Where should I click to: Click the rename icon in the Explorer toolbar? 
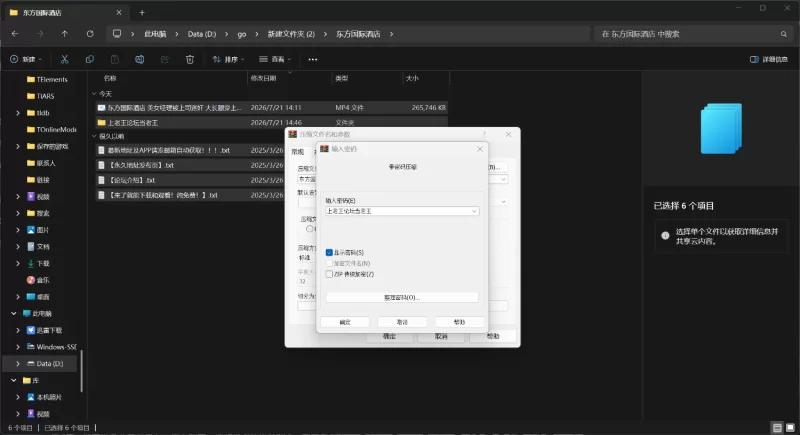click(139, 59)
